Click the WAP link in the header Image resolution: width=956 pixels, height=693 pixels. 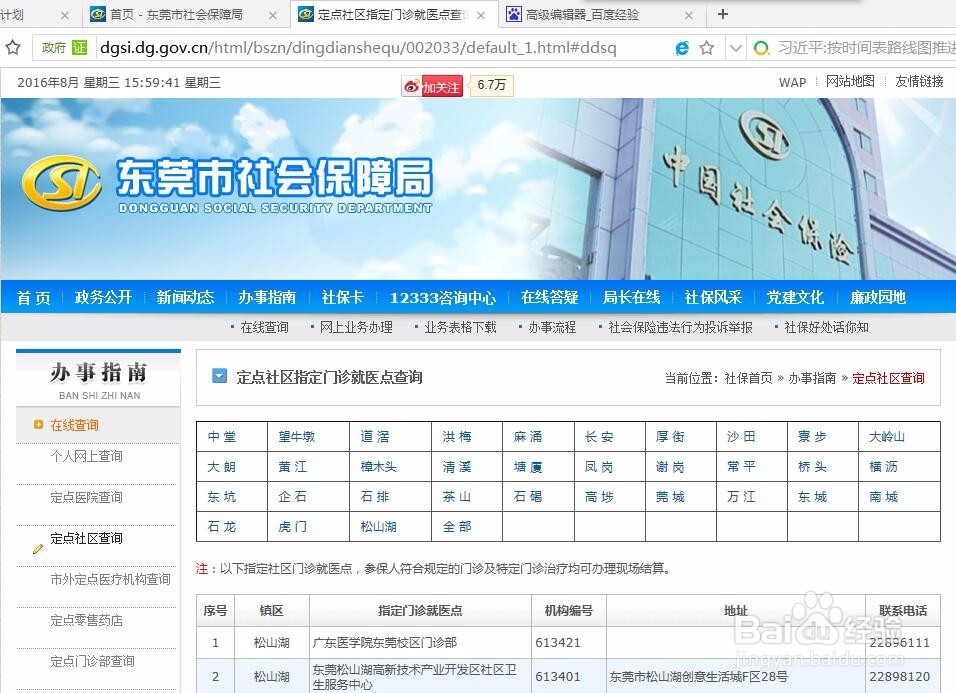[x=793, y=82]
